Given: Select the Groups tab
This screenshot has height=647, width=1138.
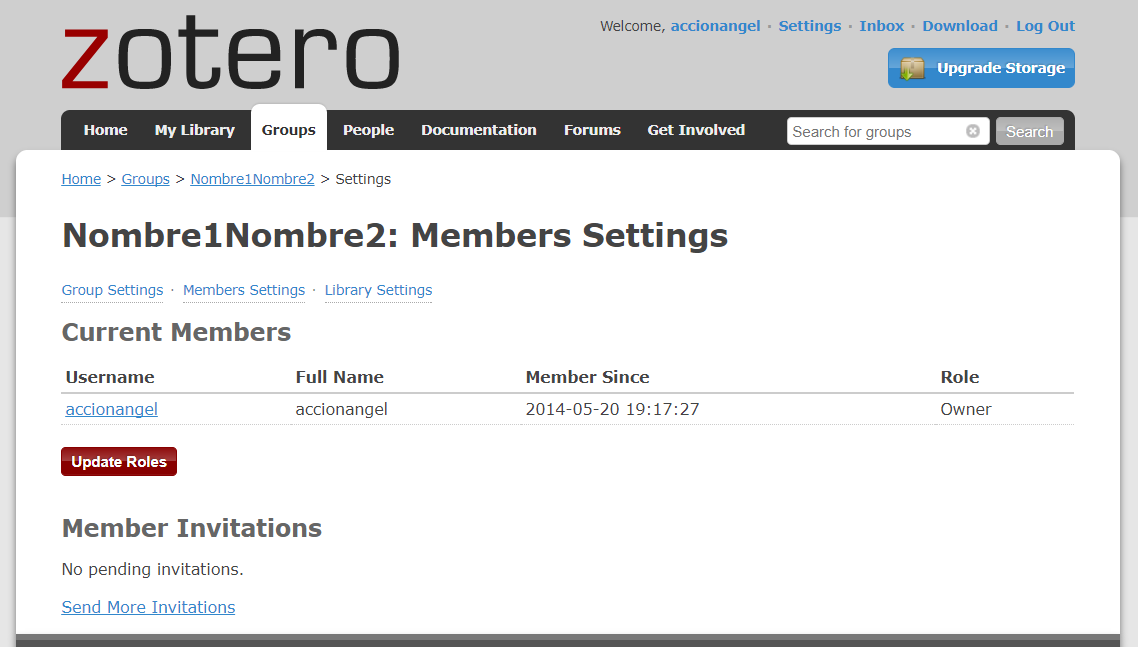Looking at the screenshot, I should [x=288, y=130].
